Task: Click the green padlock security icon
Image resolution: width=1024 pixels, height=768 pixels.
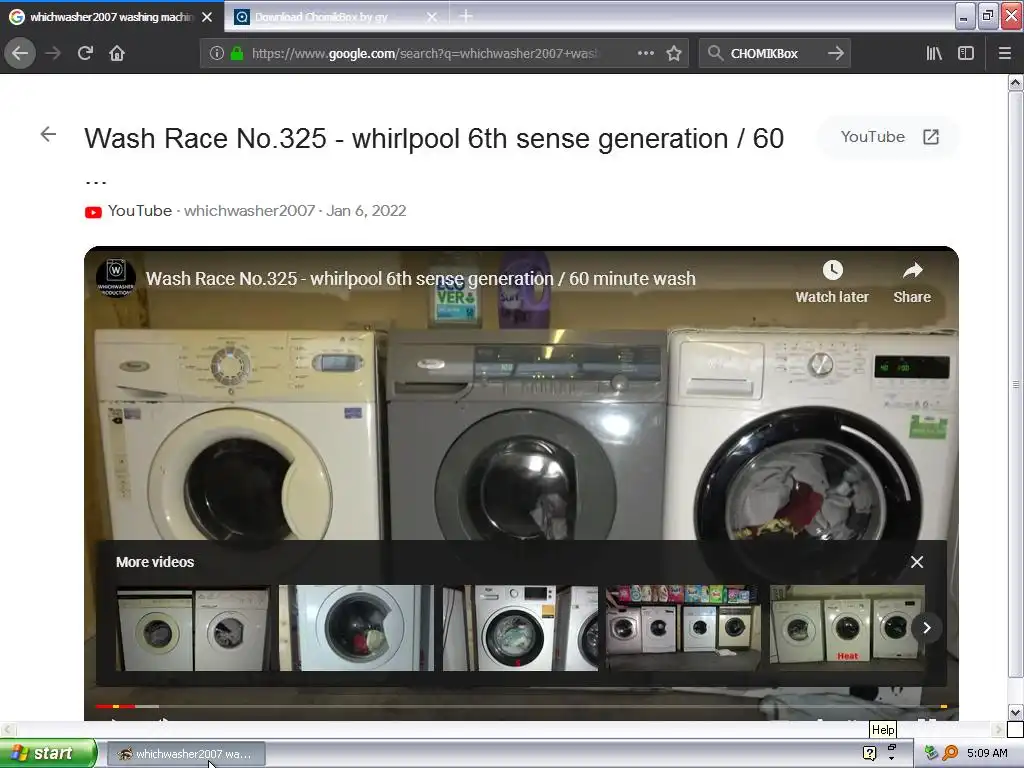Action: pyautogui.click(x=237, y=53)
